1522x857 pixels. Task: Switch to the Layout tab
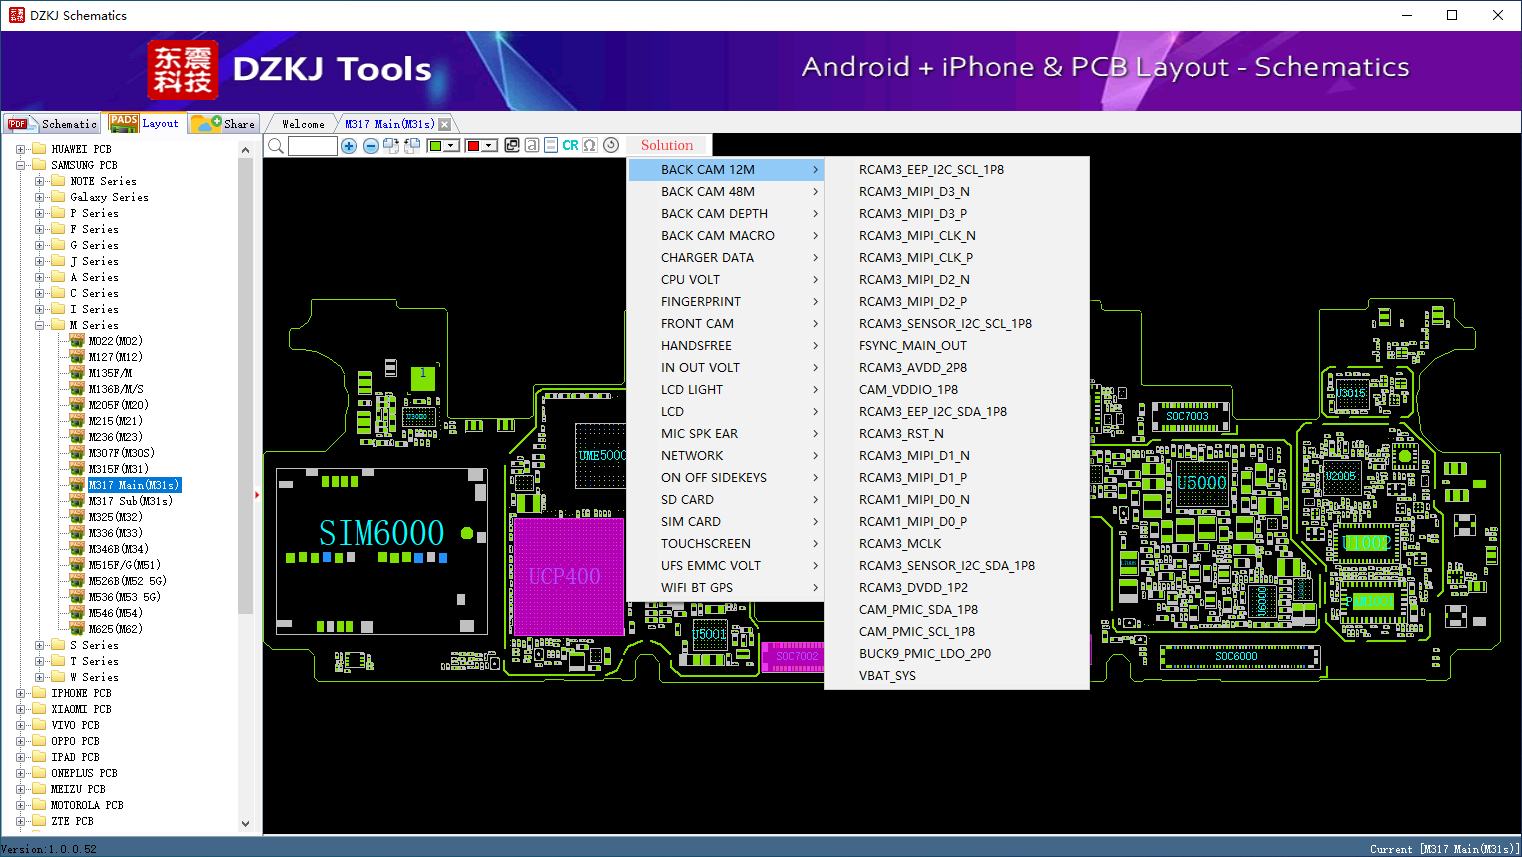pos(145,123)
